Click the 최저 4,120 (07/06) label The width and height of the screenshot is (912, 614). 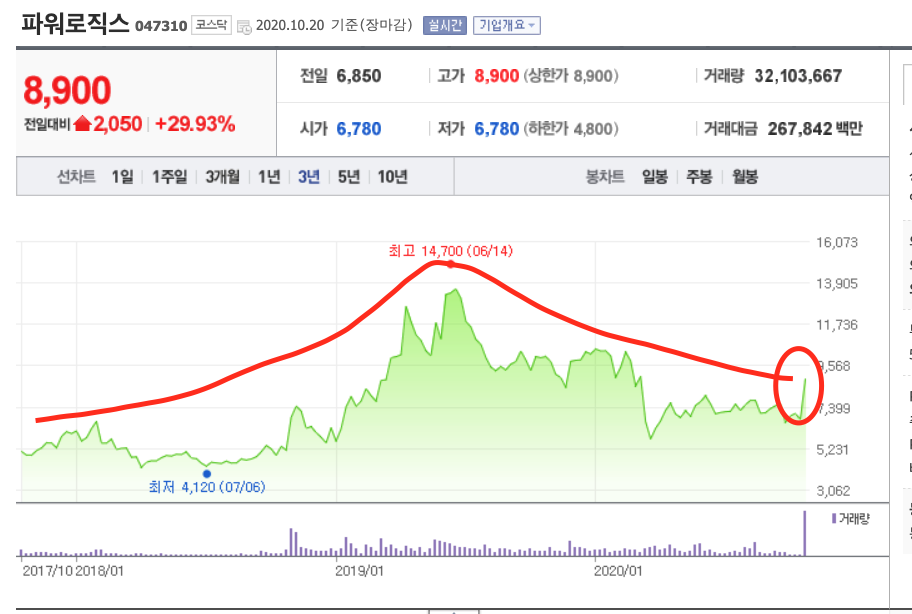(x=207, y=487)
